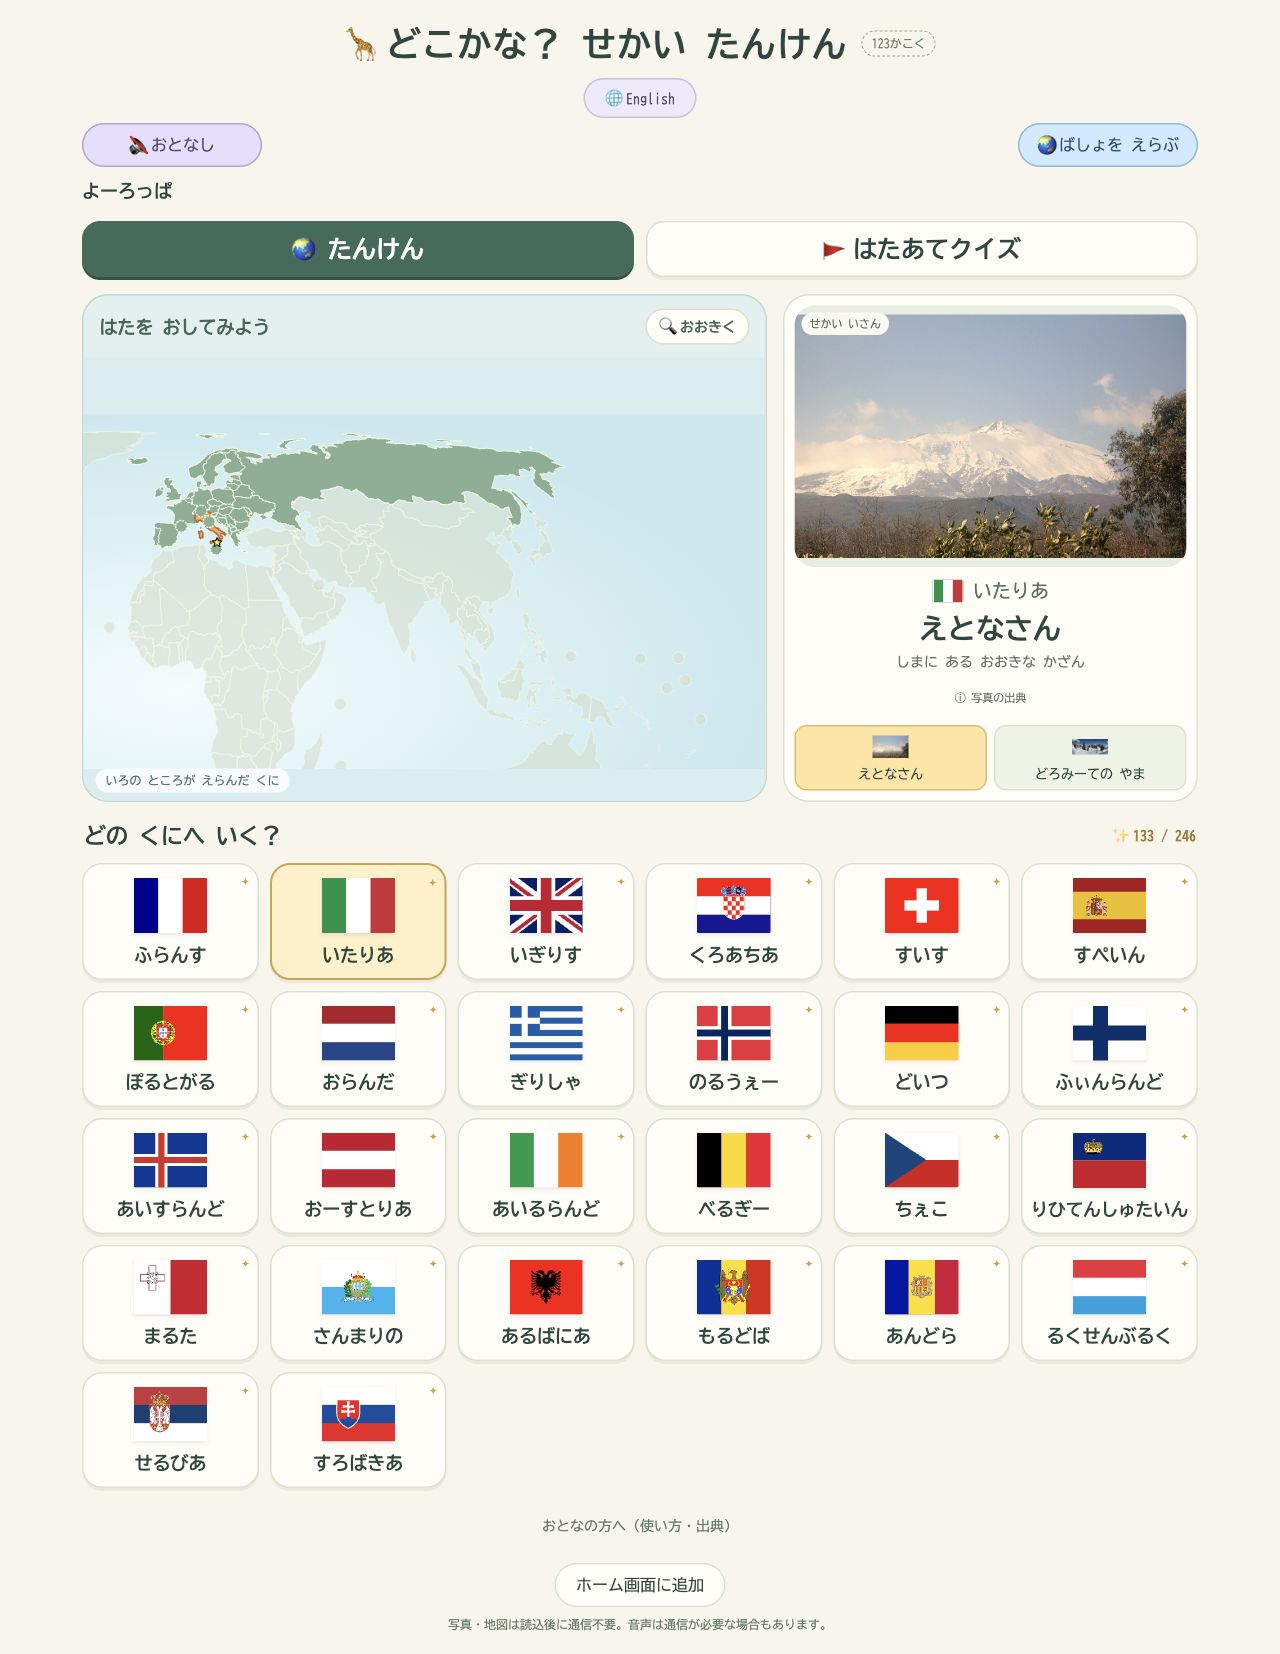Open the Andorra flag card あんどら

coord(922,1303)
